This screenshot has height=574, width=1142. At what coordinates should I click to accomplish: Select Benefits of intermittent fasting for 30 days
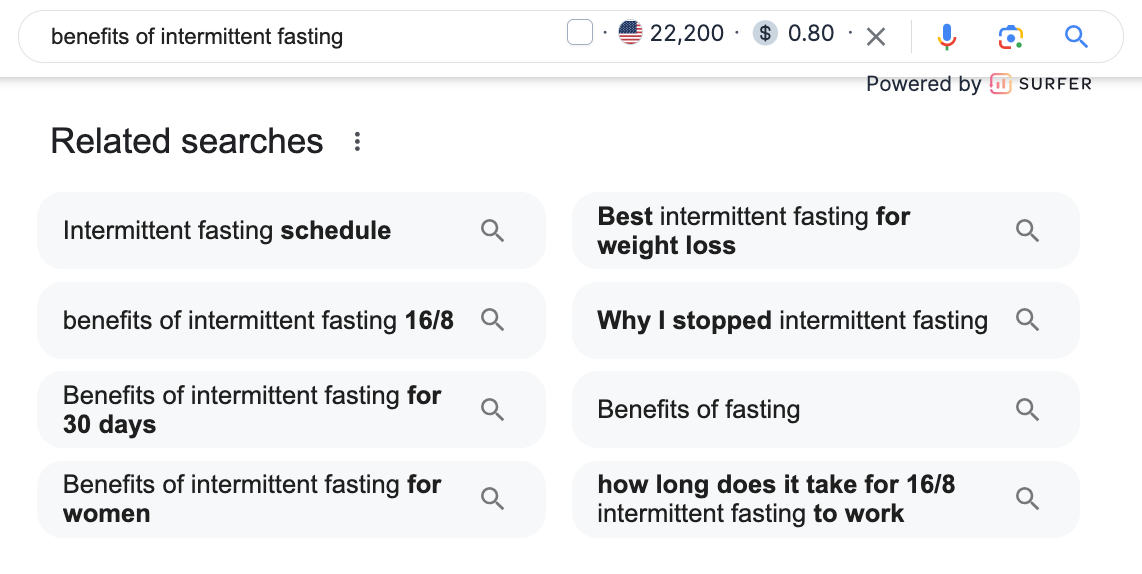pyautogui.click(x=252, y=409)
